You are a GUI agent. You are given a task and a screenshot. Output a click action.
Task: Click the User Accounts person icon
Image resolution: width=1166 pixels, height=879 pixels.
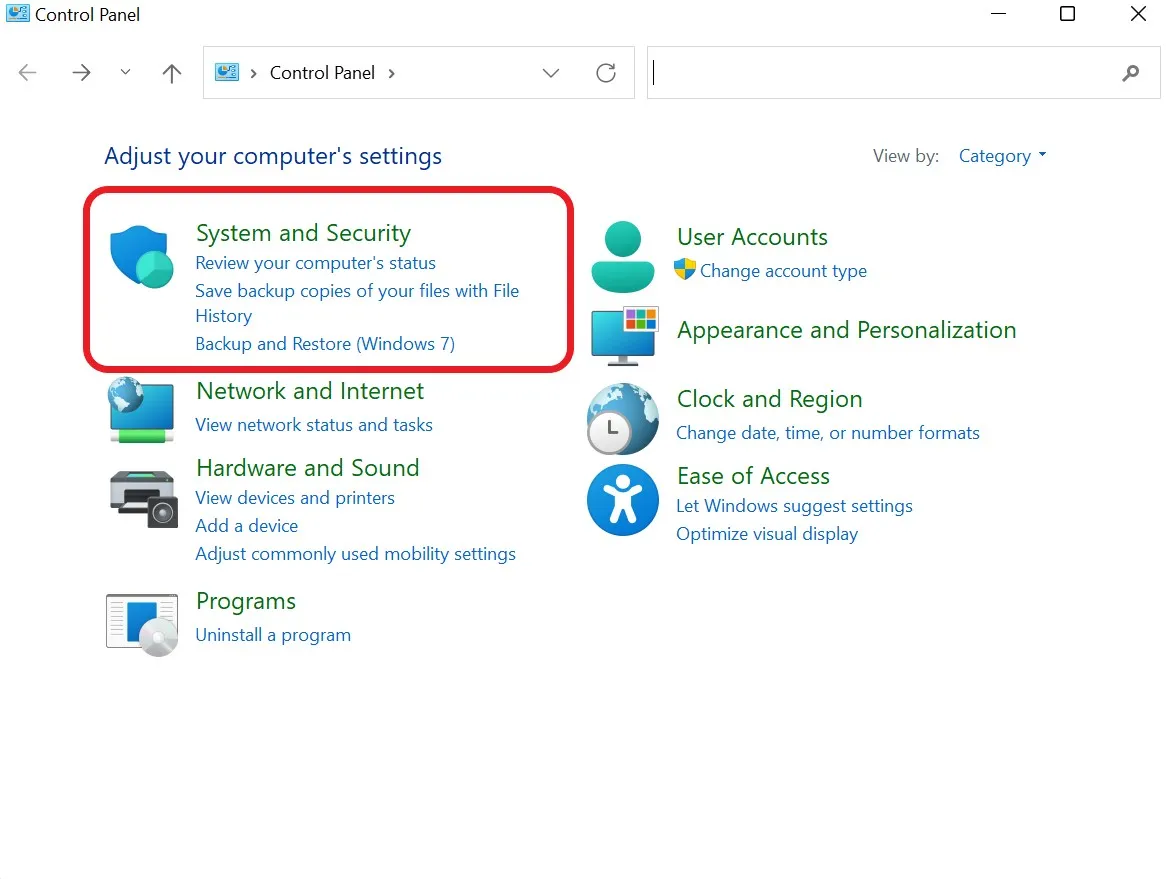click(x=623, y=257)
